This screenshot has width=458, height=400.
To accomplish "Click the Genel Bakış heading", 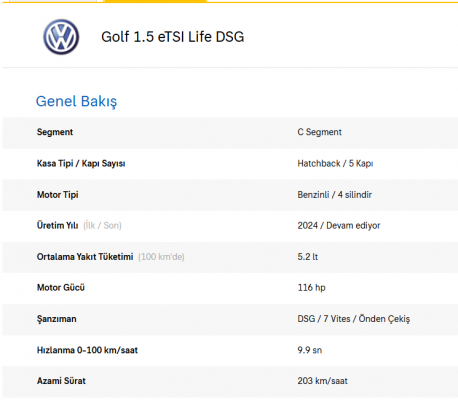I will point(76,101).
